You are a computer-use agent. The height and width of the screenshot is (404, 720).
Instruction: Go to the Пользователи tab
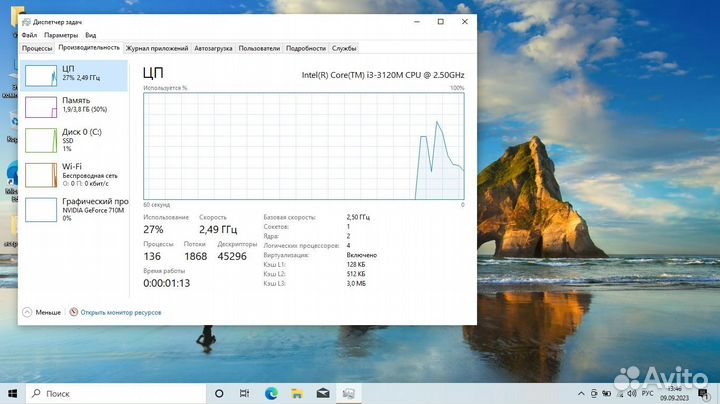259,48
